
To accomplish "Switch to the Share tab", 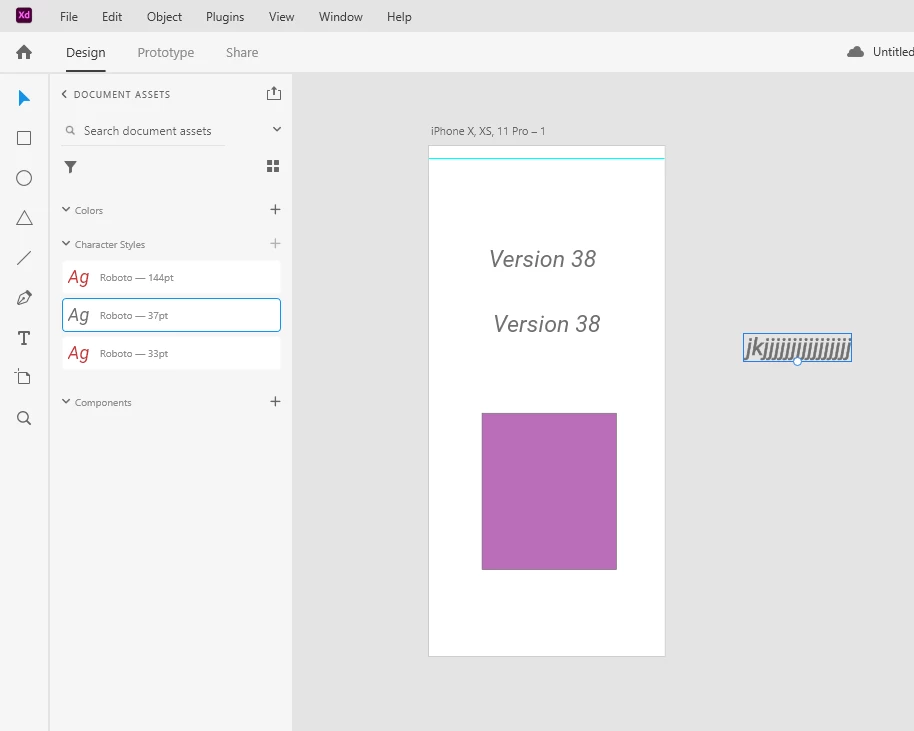I will [242, 52].
